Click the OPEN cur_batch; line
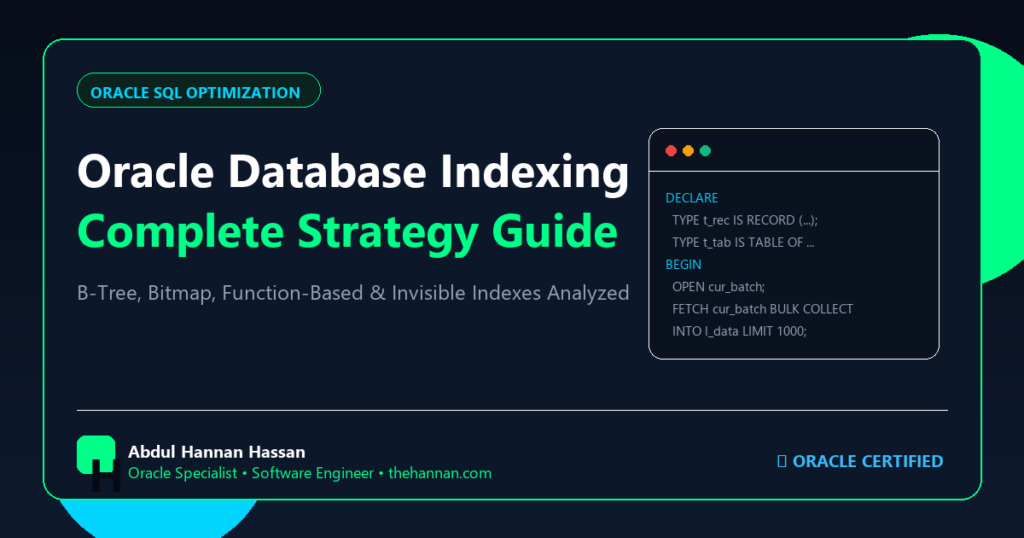The width and height of the screenshot is (1024, 538). [x=718, y=287]
